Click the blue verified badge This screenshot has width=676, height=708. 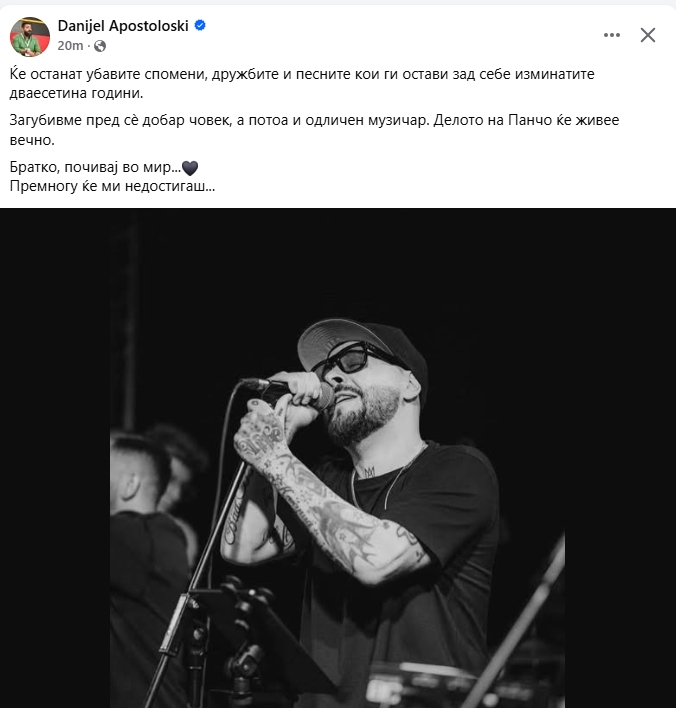coord(200,25)
